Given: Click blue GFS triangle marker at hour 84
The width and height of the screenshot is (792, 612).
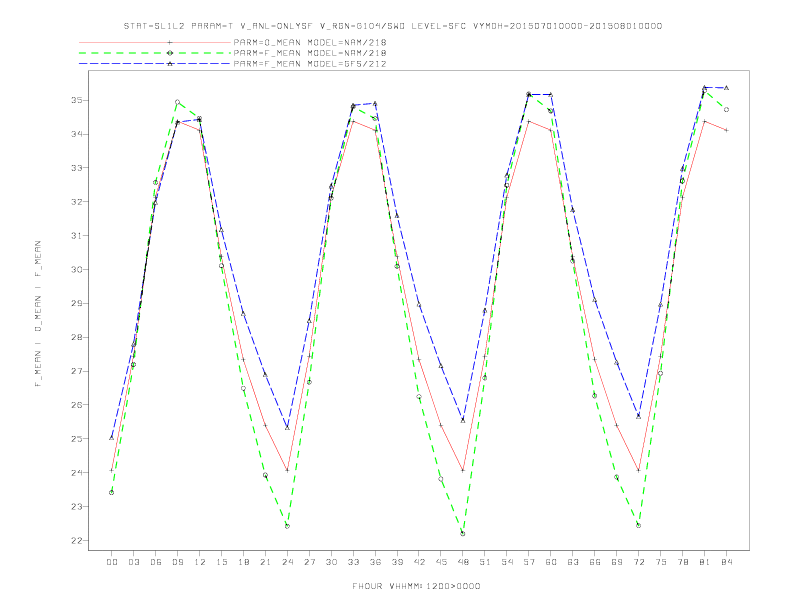Looking at the screenshot, I should click(726, 88).
